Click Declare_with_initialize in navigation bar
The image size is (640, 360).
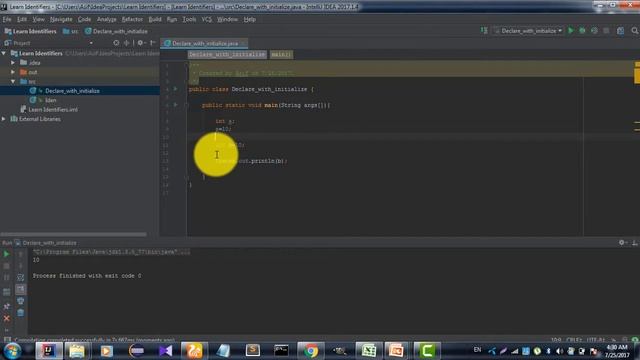tap(116, 31)
